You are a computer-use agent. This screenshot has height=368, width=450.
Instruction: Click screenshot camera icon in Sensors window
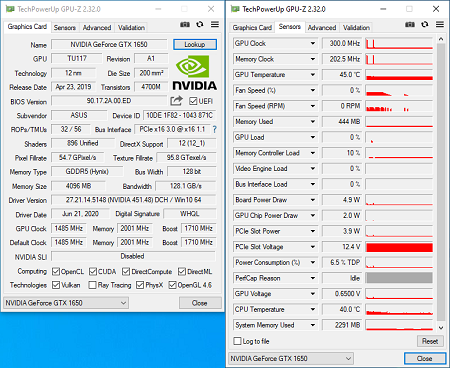click(410, 24)
